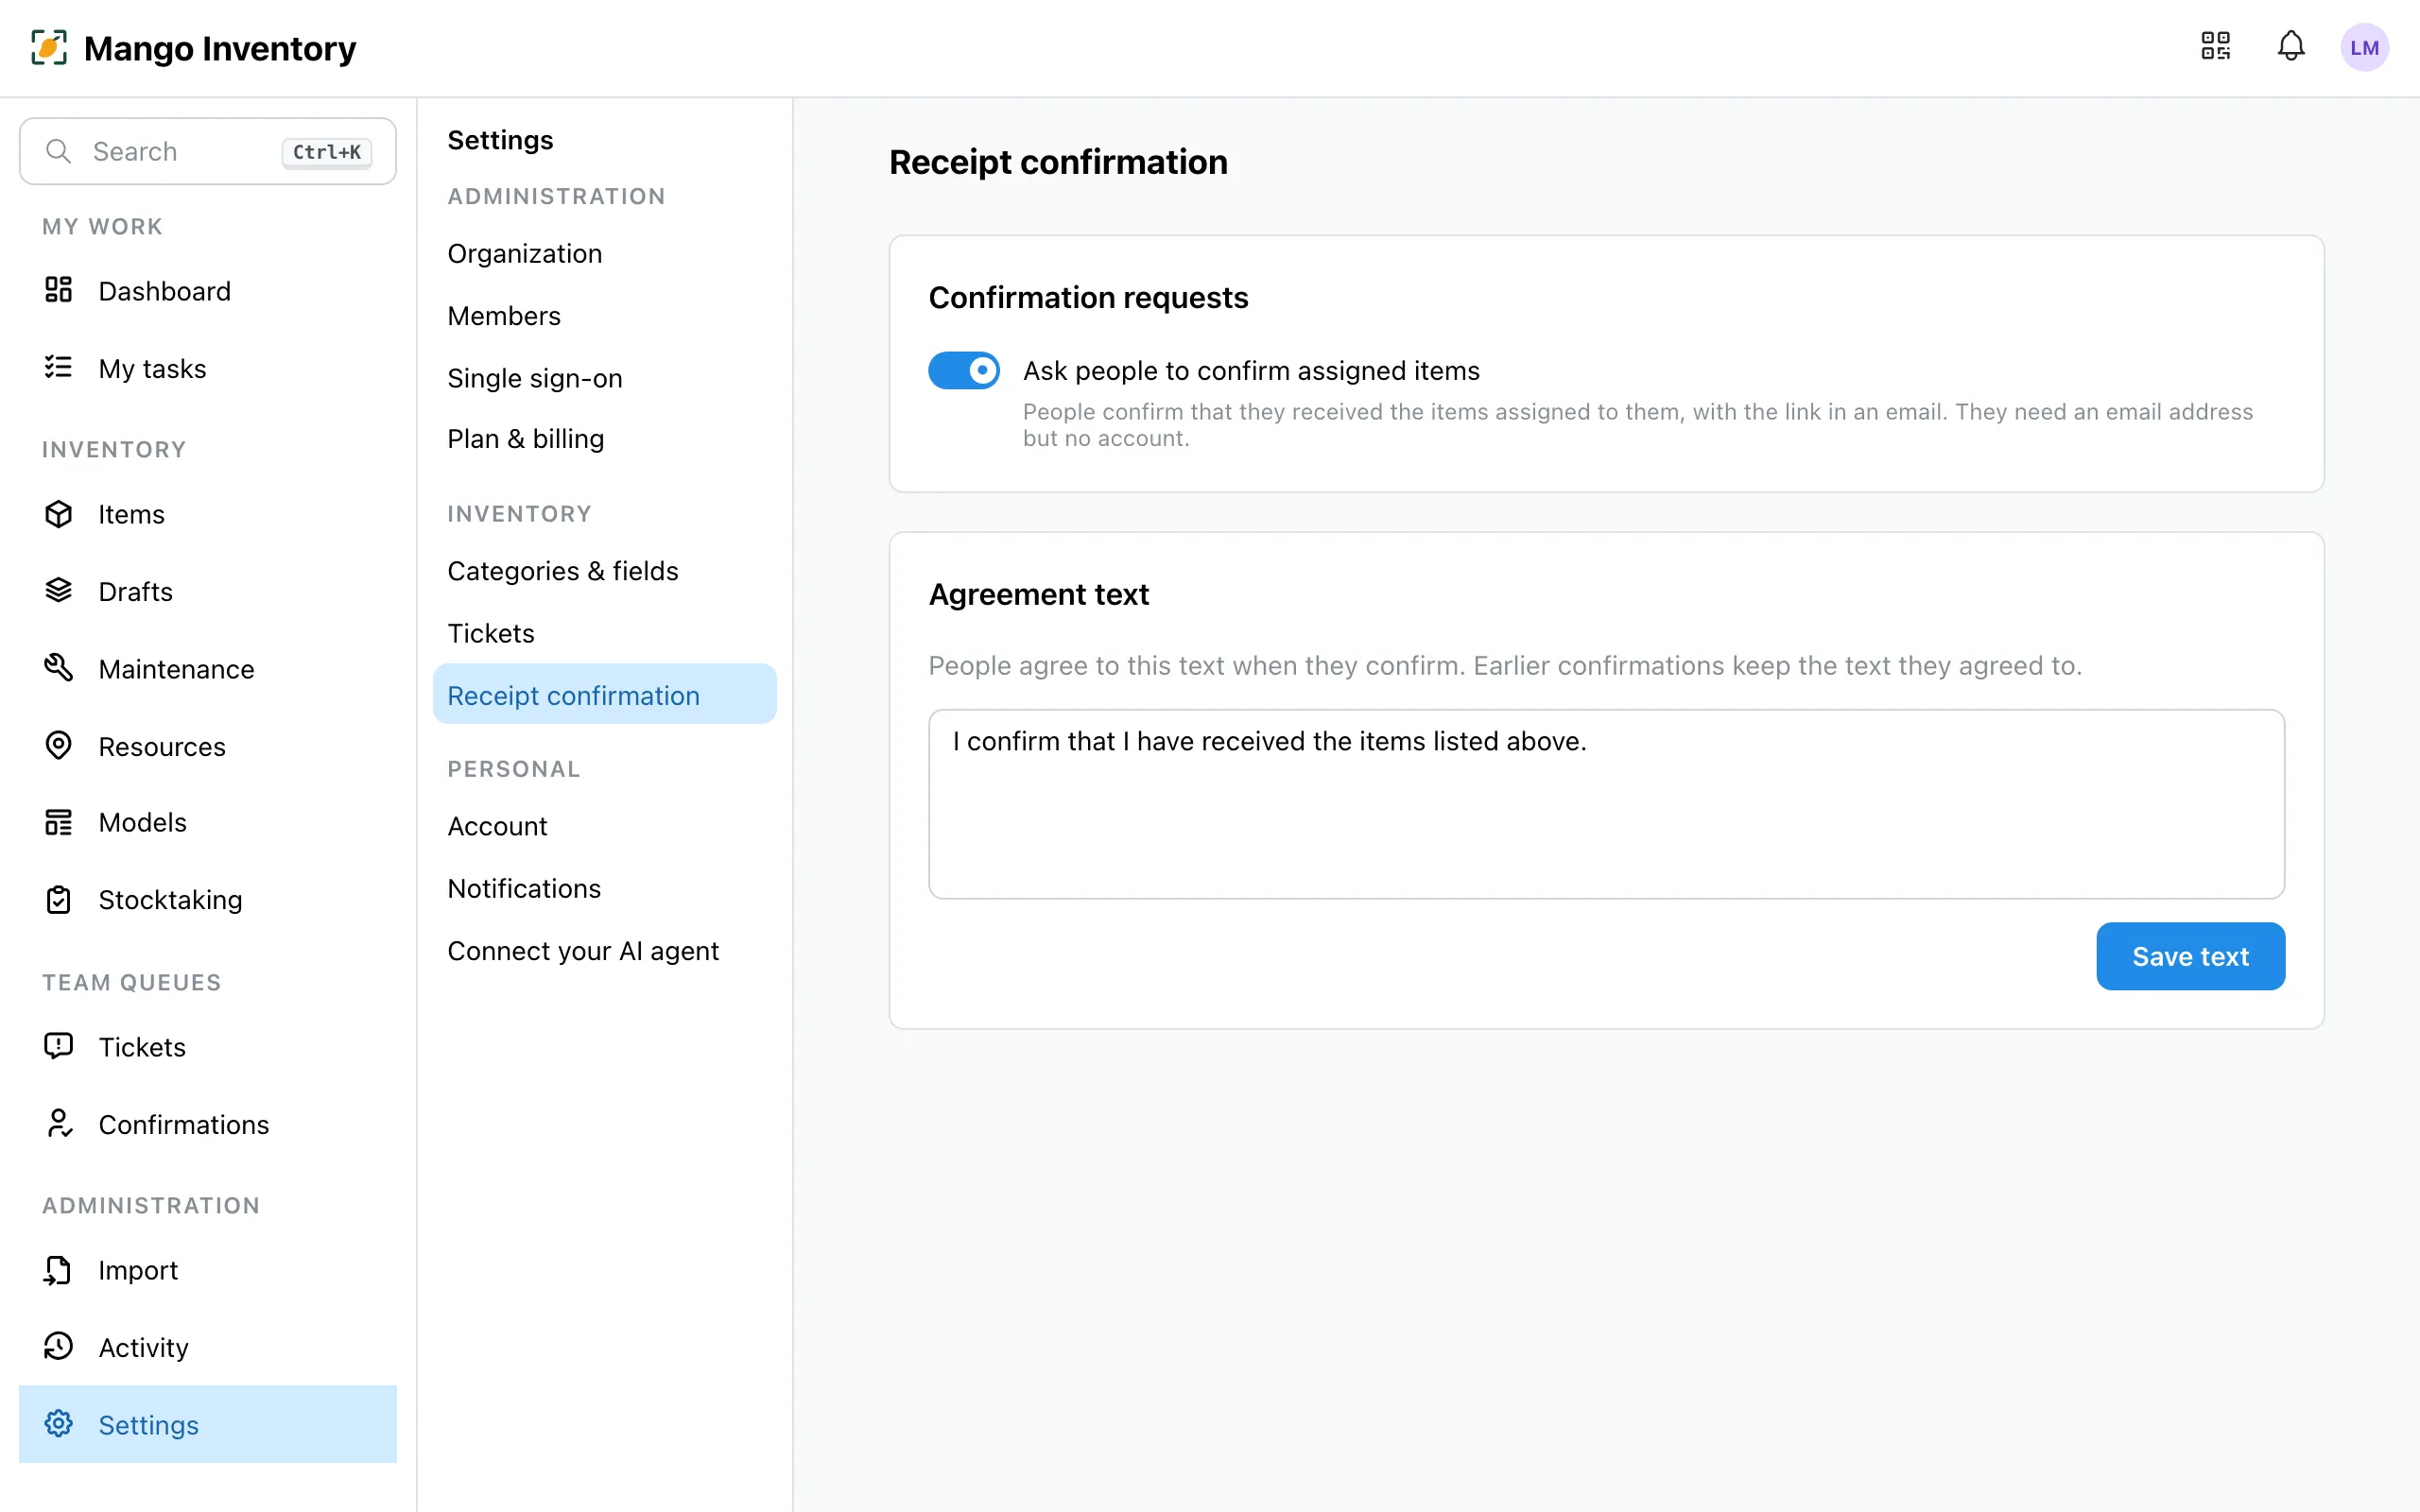Click the team queue Tickets message icon
The image size is (2420, 1512).
pyautogui.click(x=58, y=1046)
